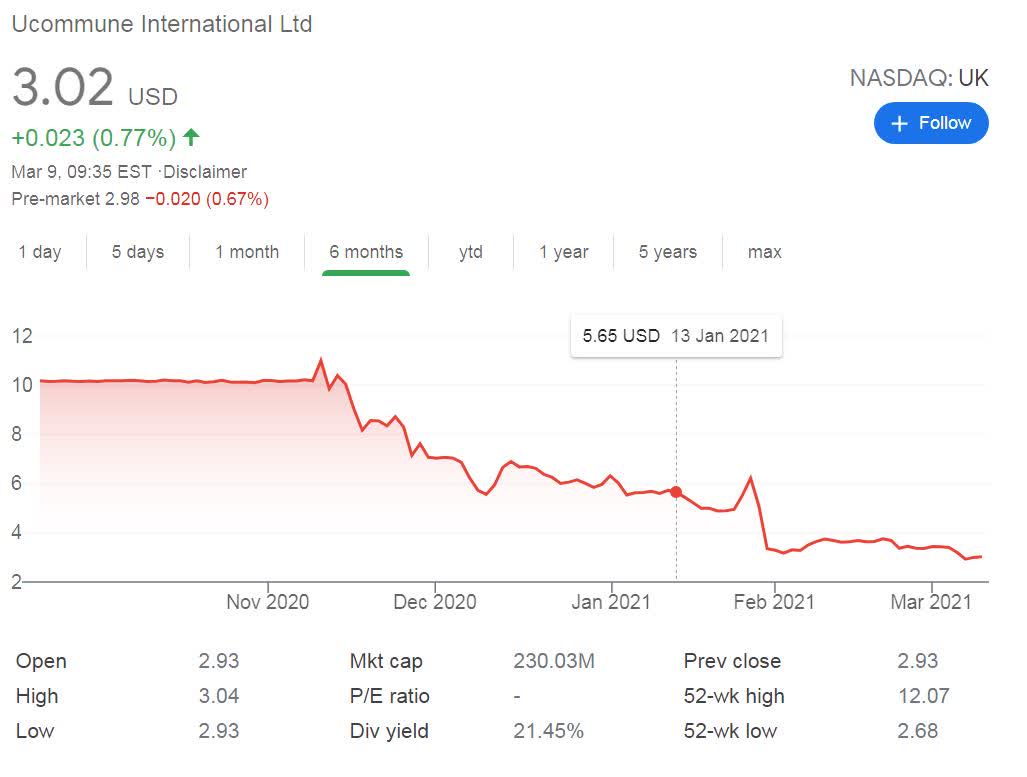Viewport: 1027px width, 777px height.
Task: Click the 52-wk high value 12.07
Action: point(924,696)
